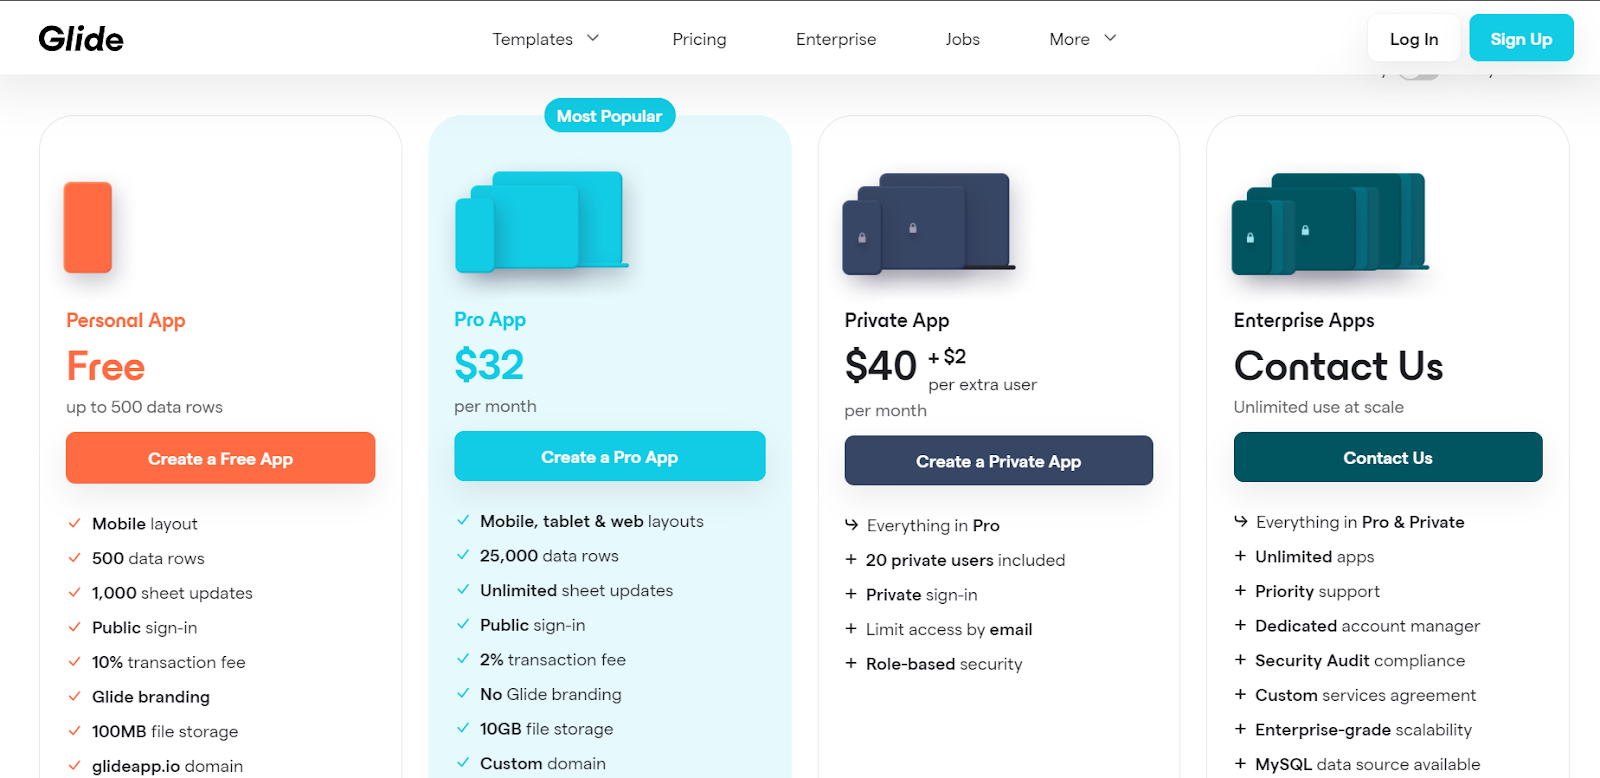Expand the Templates dropdown chevron
Image resolution: width=1600 pixels, height=778 pixels.
593,38
